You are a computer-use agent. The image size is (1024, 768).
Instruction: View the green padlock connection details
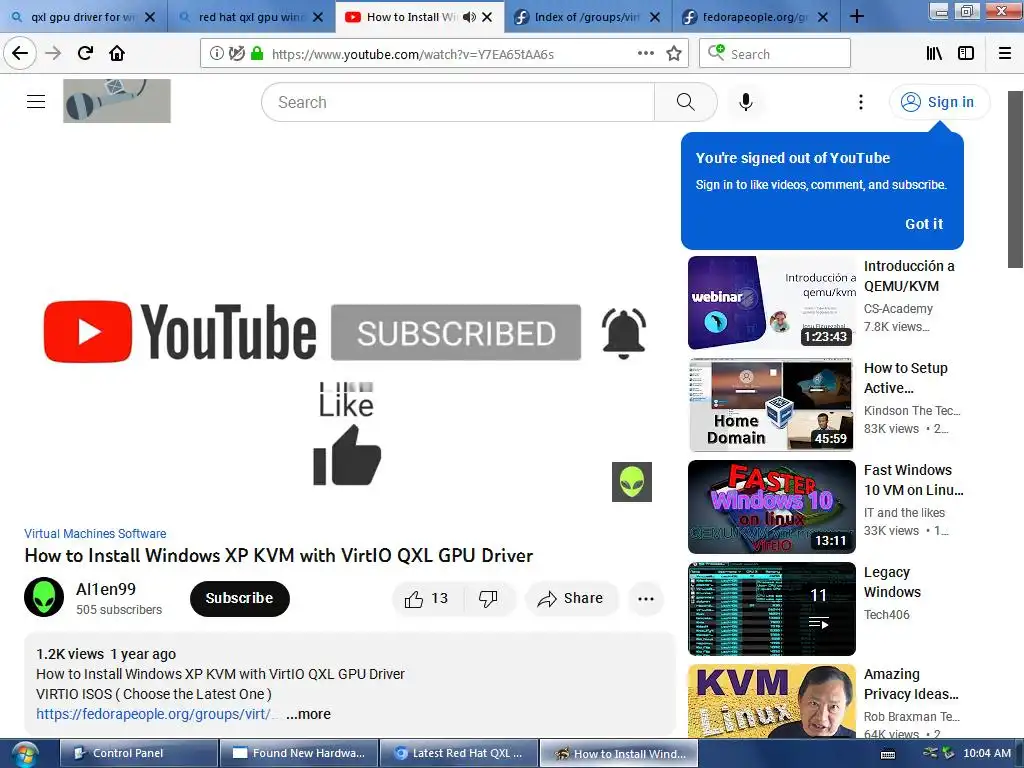pos(257,54)
